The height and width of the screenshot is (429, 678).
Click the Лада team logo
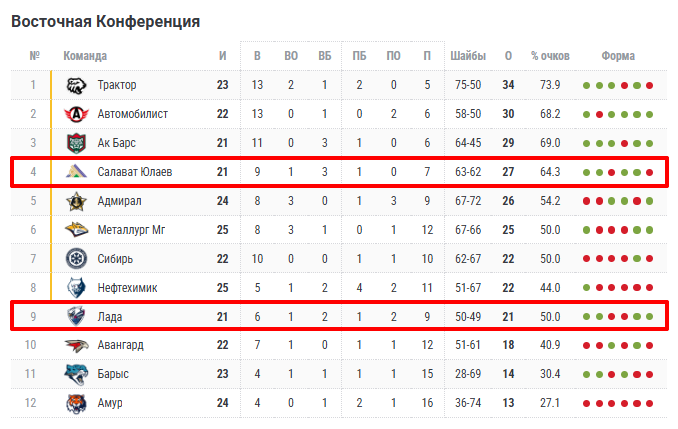pos(77,317)
